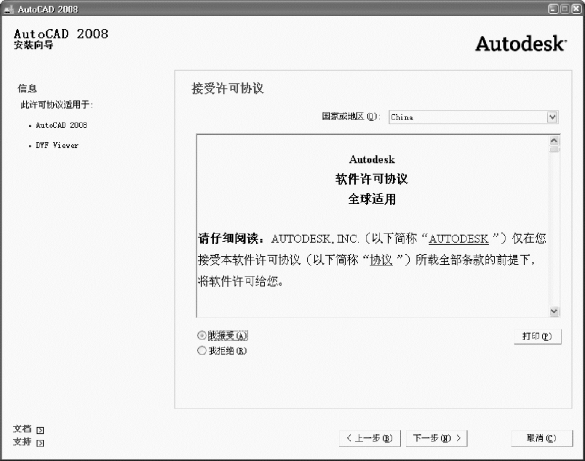Viewport: 585px width, 461px height.
Task: Click the 打印 (Print) button
Action: point(537,336)
